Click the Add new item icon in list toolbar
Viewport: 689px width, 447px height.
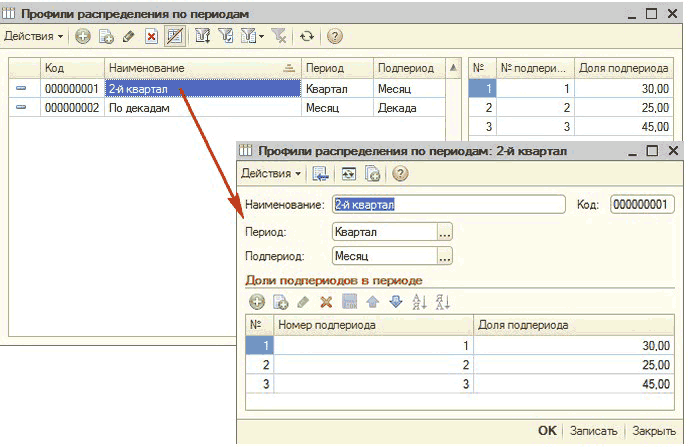[x=82, y=36]
